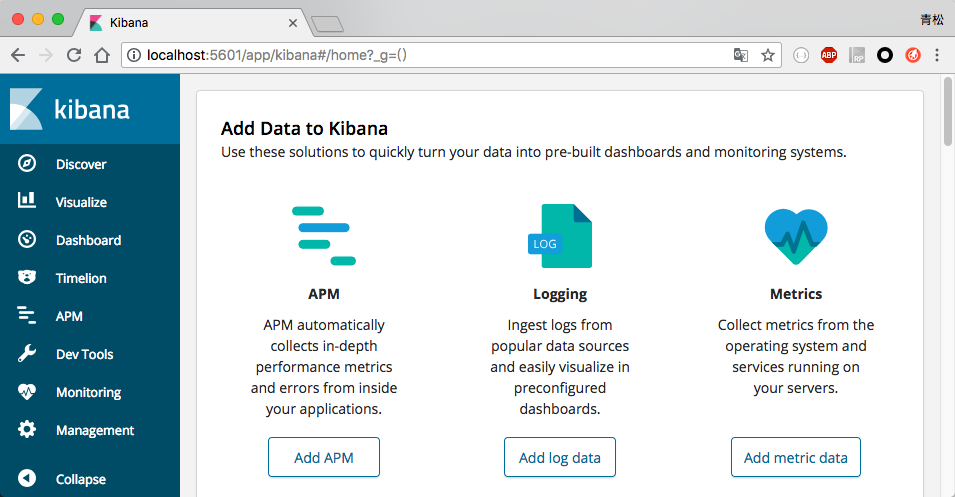This screenshot has height=497, width=955.
Task: Open the Visualize bar chart icon
Action: coord(27,200)
